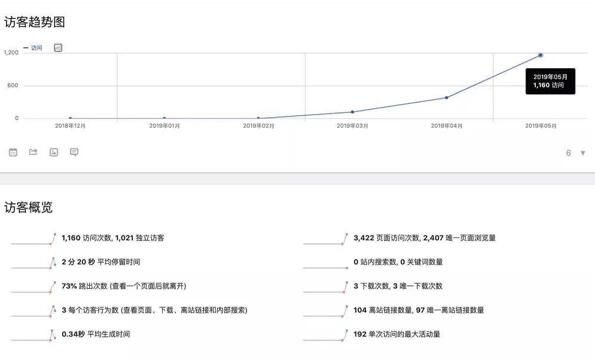The image size is (595, 360).
Task: Click the 2019年01月 axis label
Action: (x=164, y=126)
